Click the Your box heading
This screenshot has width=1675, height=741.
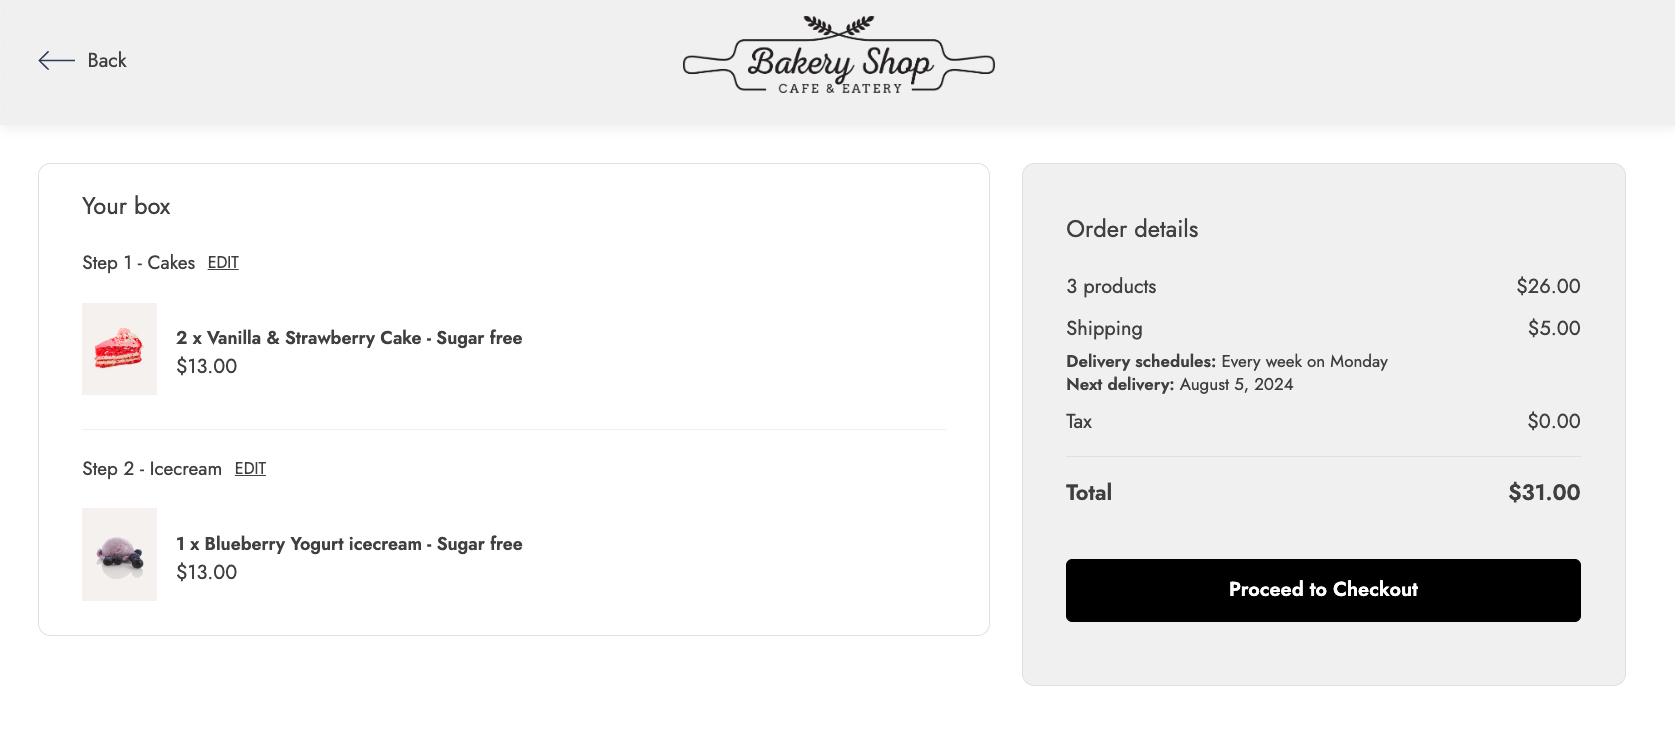coord(126,206)
